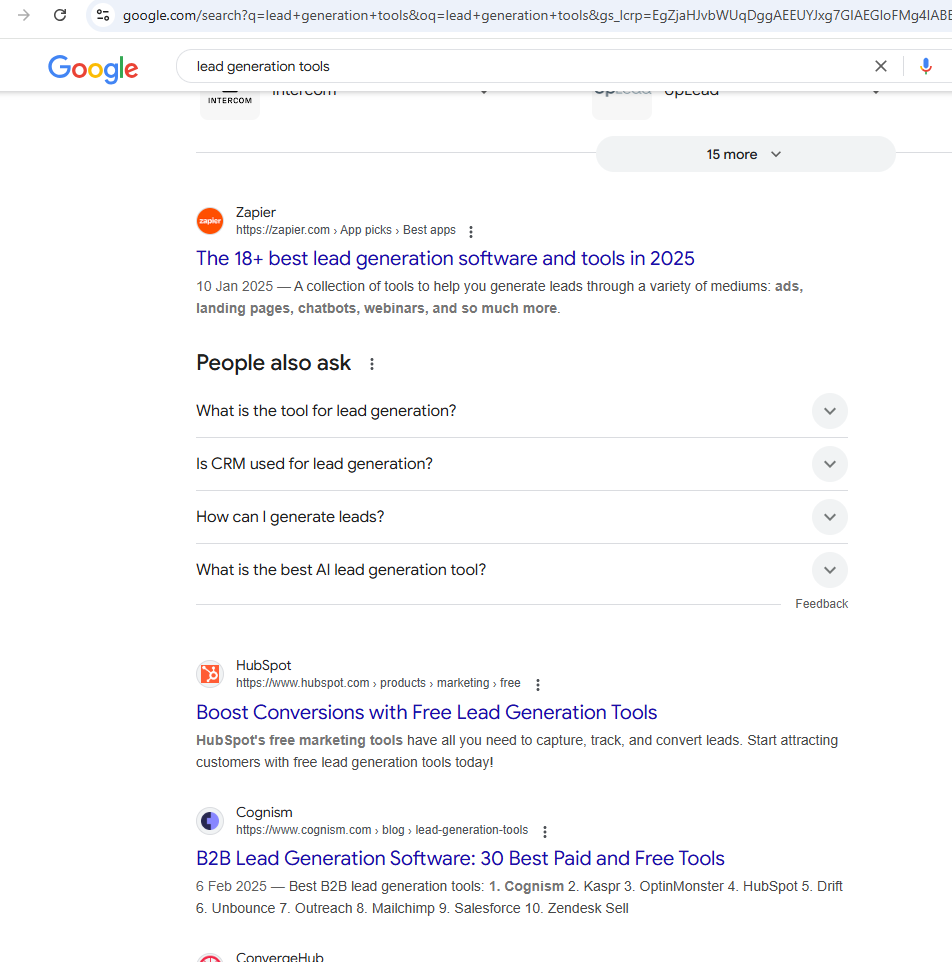
Task: Clear the search box with X icon
Action: tap(881, 66)
